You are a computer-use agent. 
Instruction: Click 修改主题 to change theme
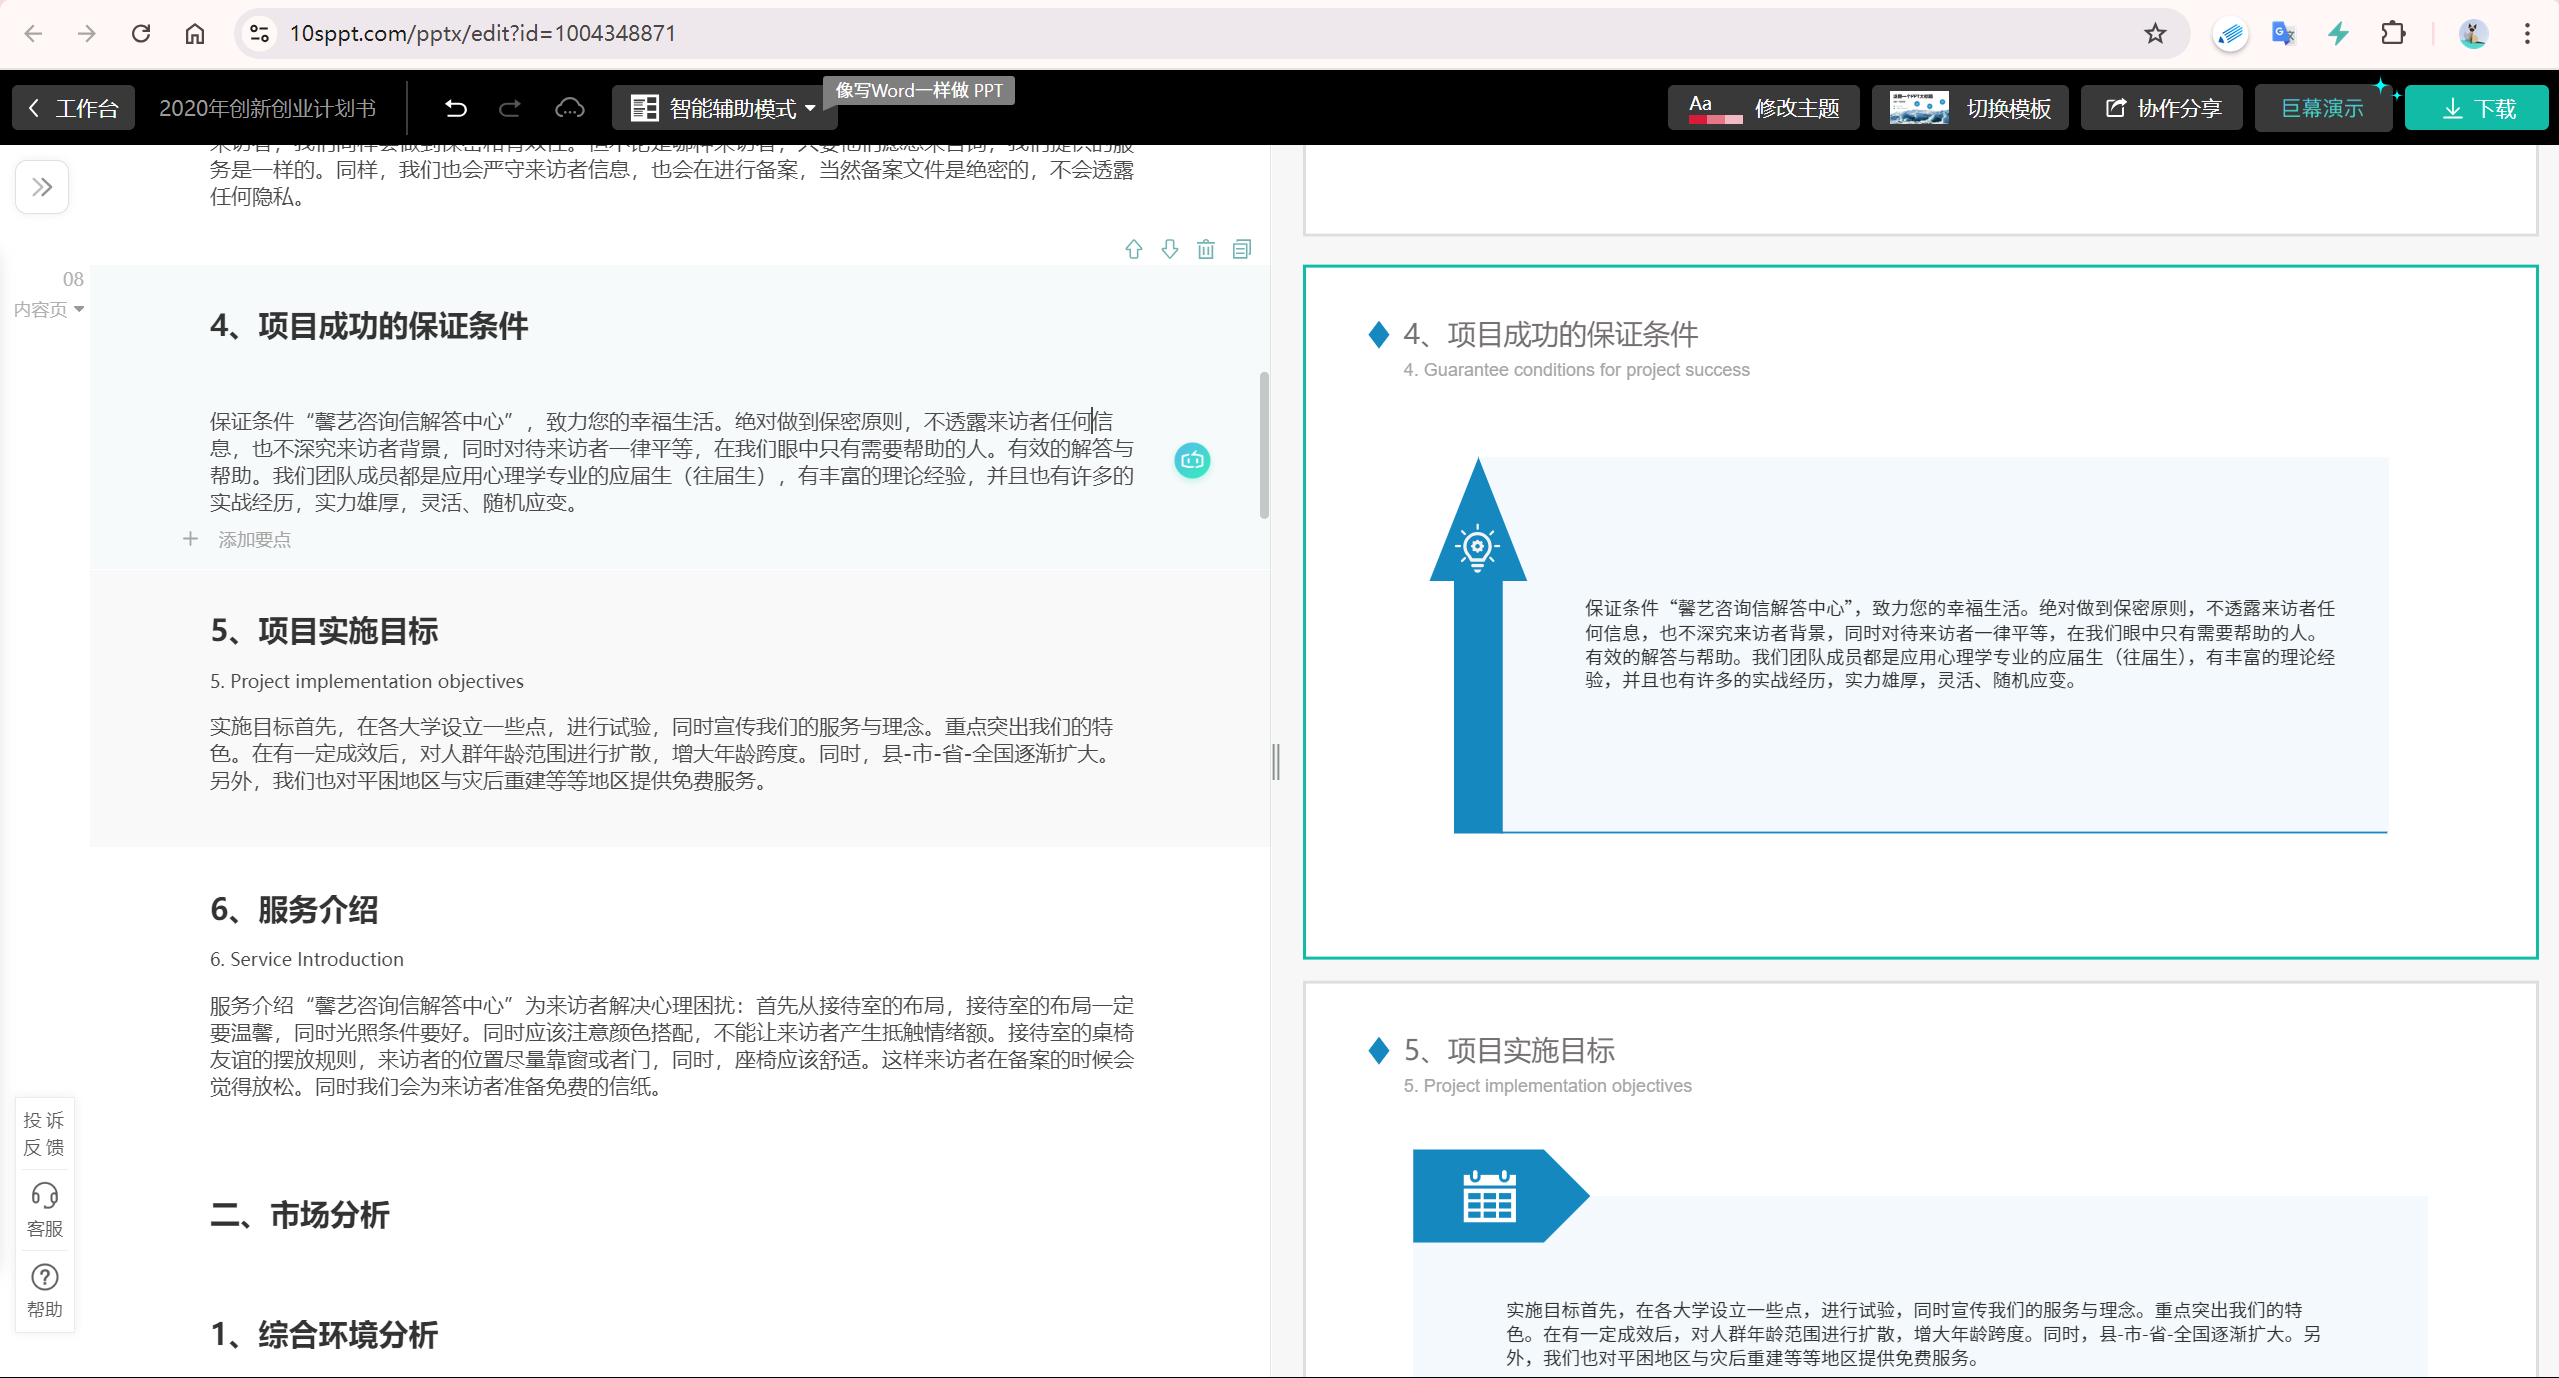(x=1763, y=108)
